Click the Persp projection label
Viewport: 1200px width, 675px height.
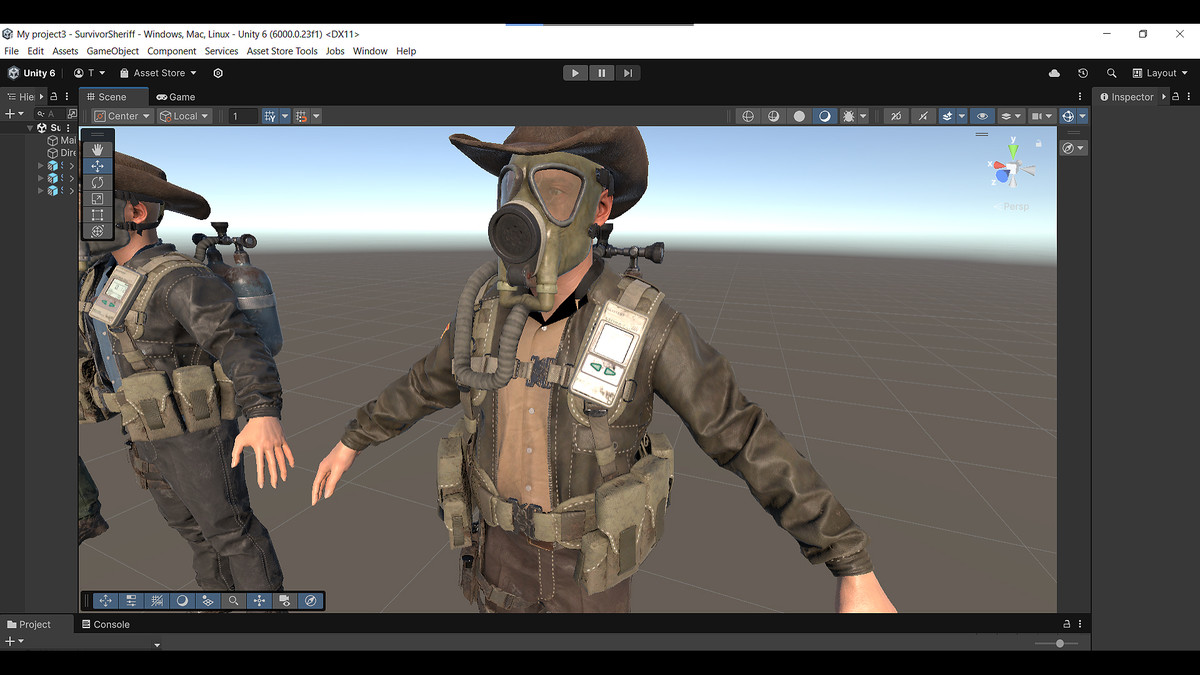1016,207
